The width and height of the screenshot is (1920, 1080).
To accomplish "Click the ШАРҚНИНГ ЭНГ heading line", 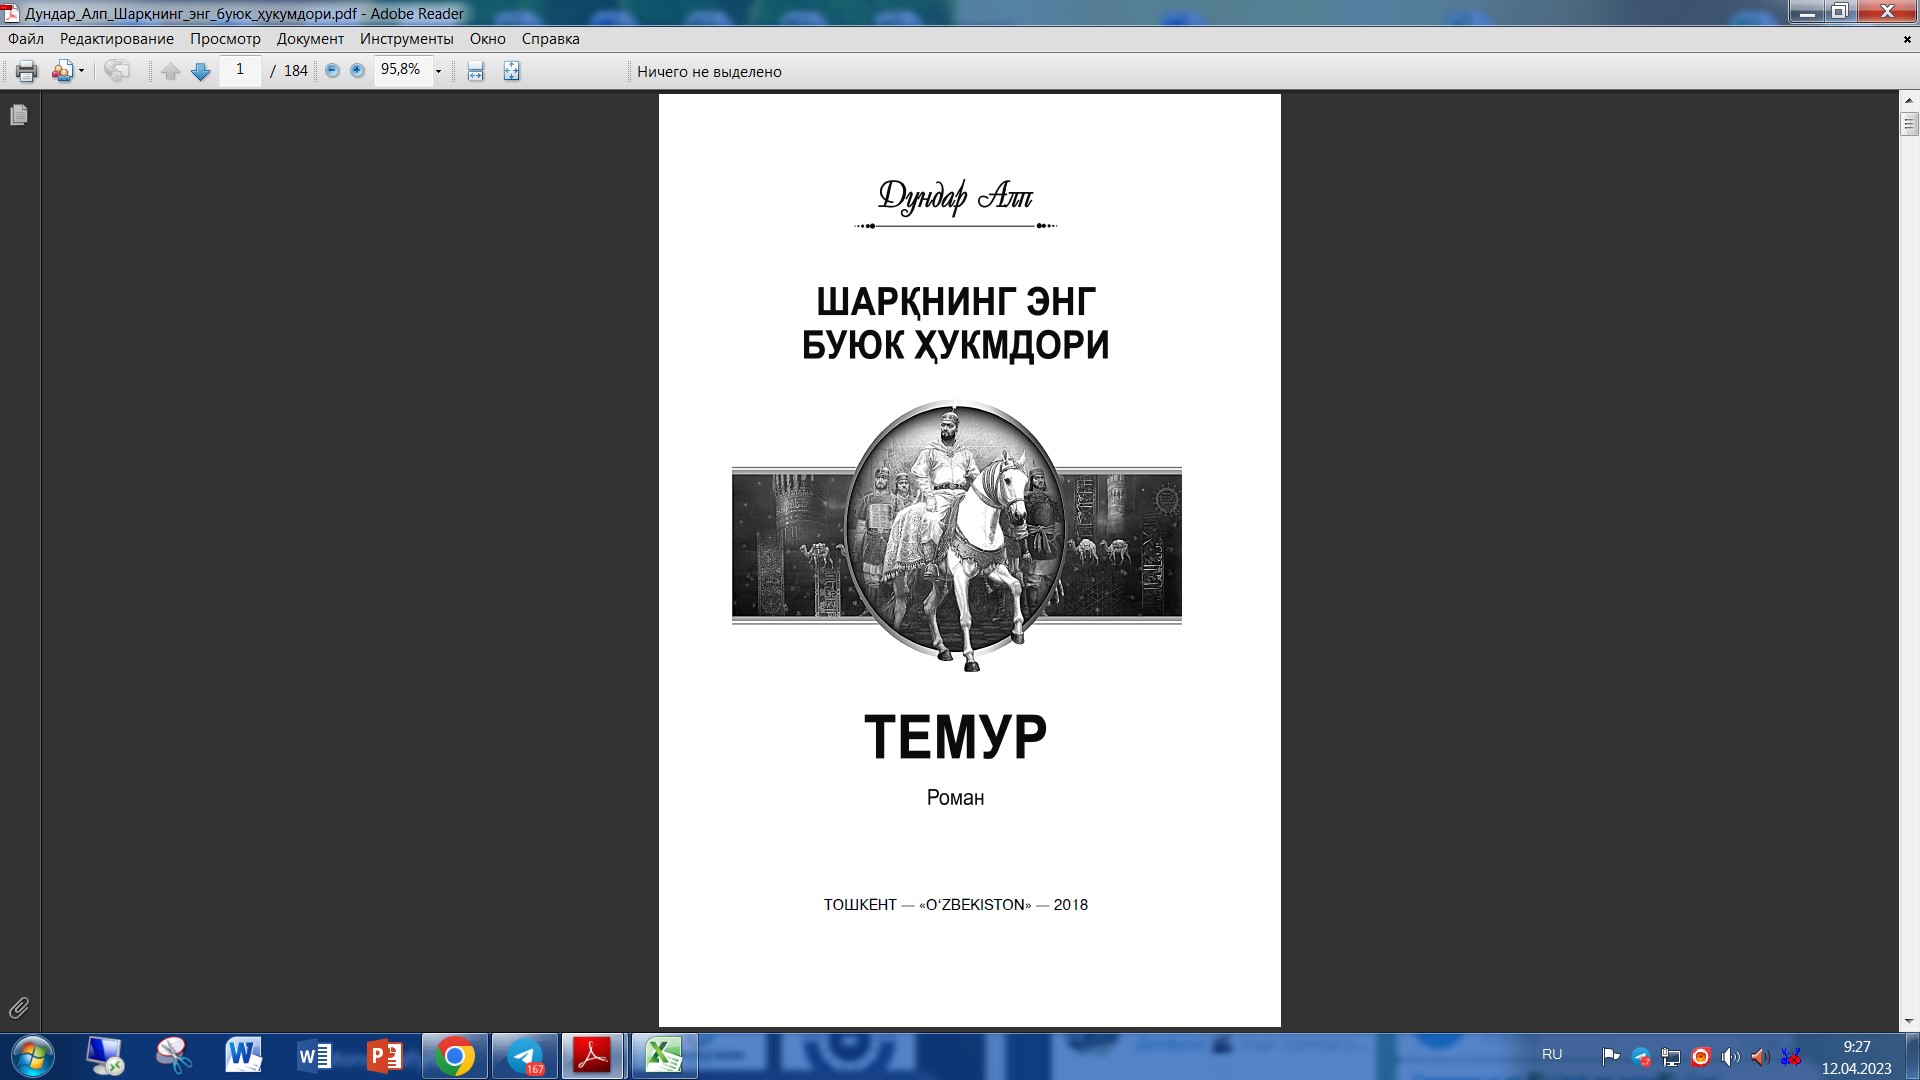I will (x=956, y=301).
